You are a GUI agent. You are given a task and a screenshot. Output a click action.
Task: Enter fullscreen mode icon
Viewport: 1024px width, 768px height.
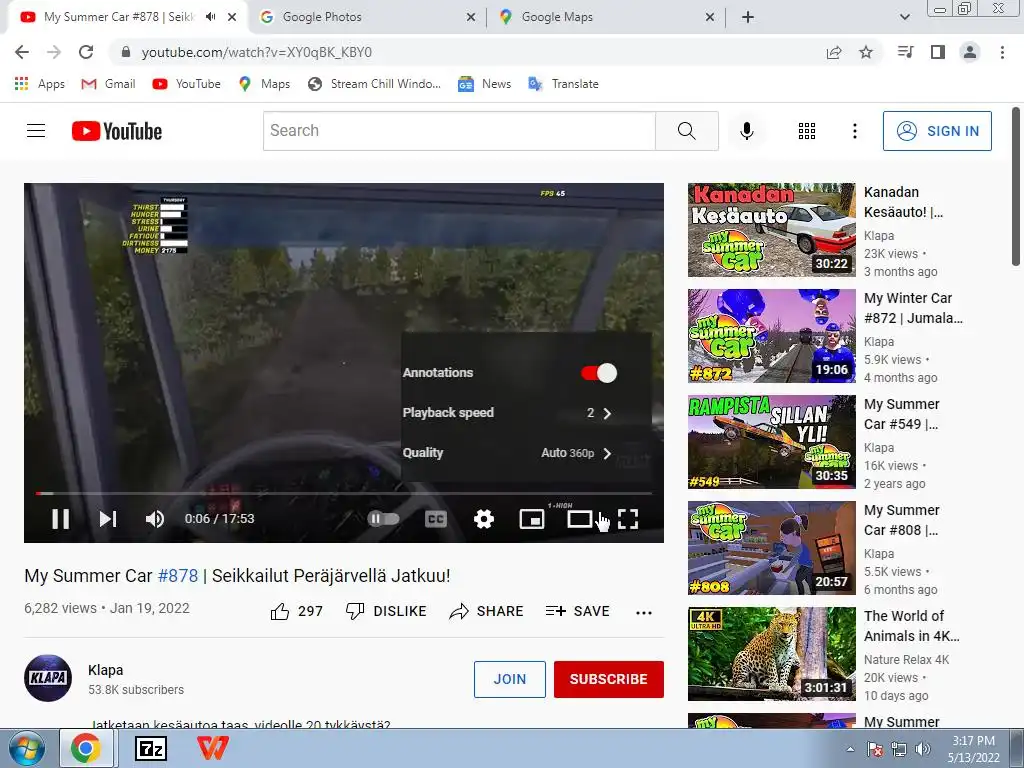628,519
